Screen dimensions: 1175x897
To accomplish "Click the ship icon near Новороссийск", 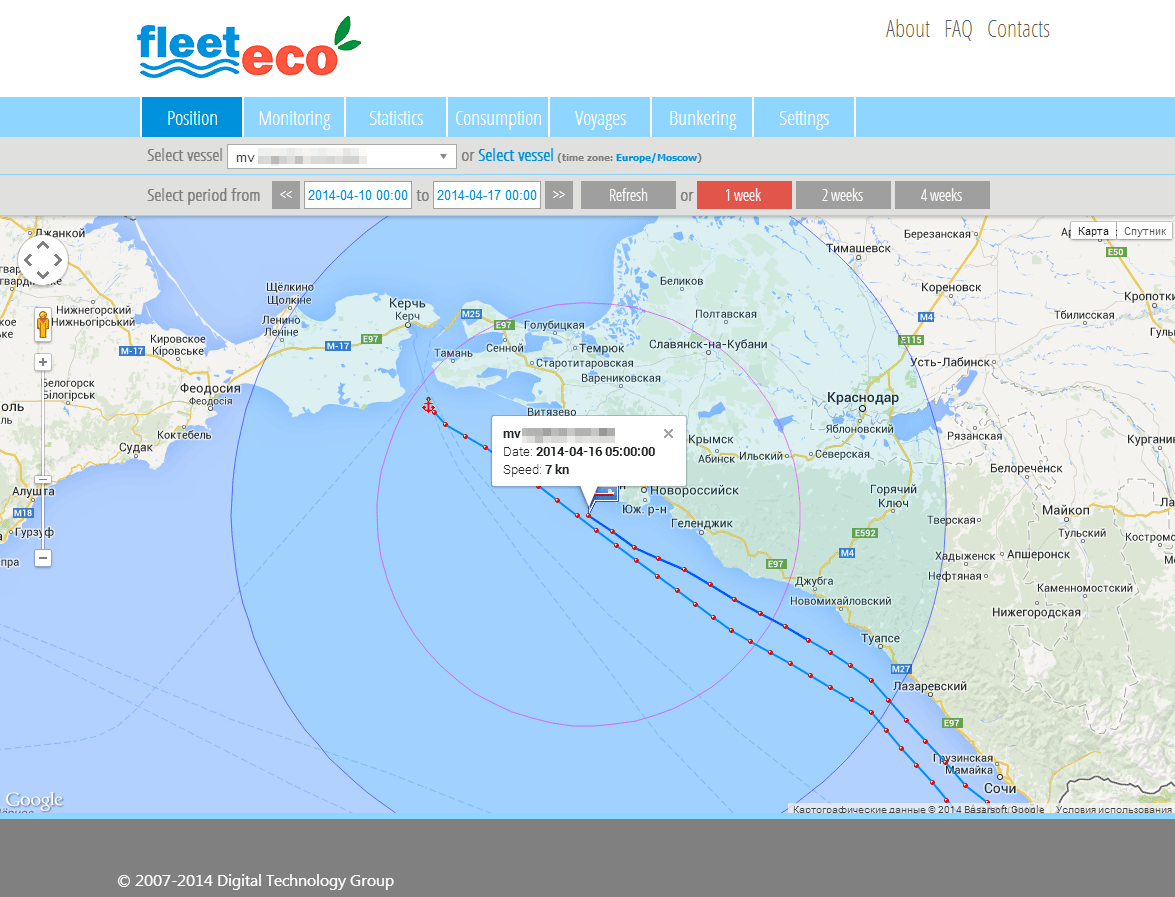I will (x=605, y=492).
